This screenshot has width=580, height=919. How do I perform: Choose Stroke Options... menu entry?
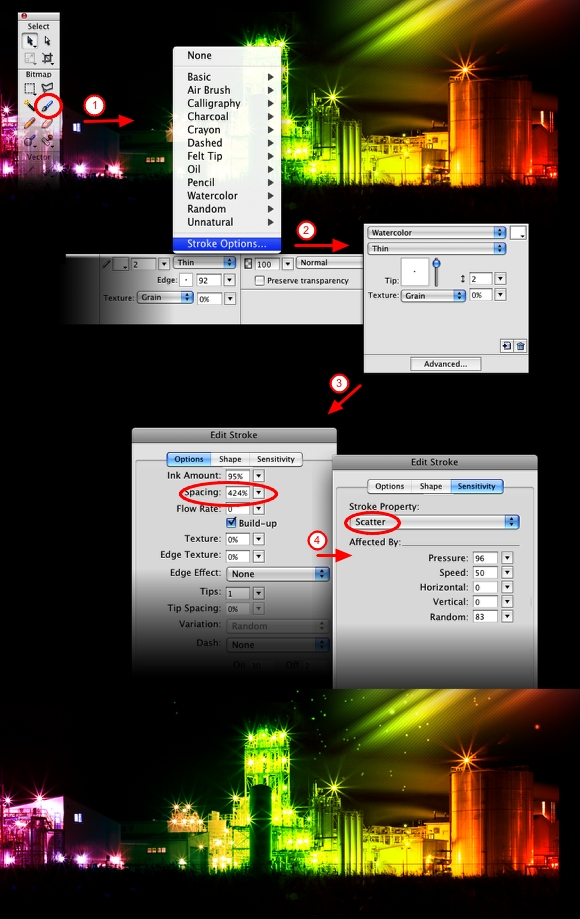point(227,244)
